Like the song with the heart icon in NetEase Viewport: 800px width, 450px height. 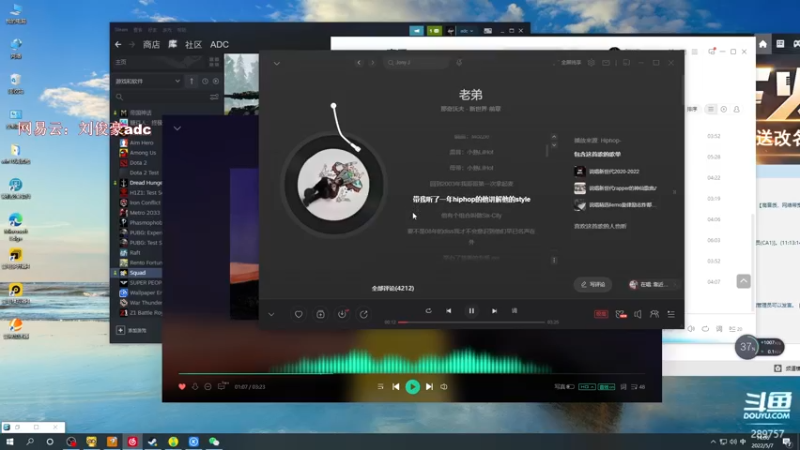point(298,314)
